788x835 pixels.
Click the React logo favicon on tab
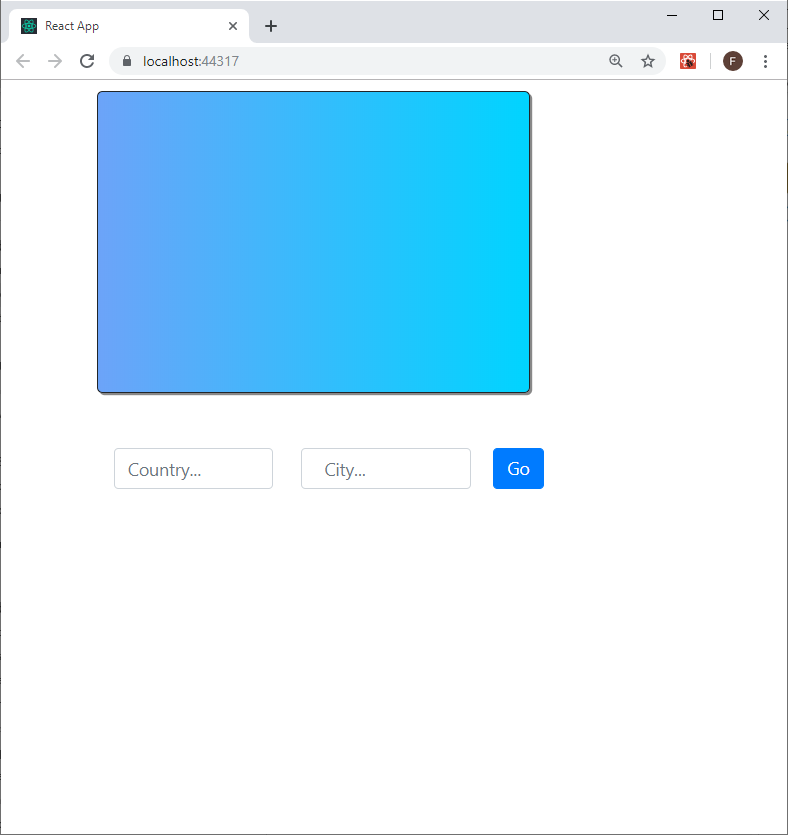click(x=29, y=26)
